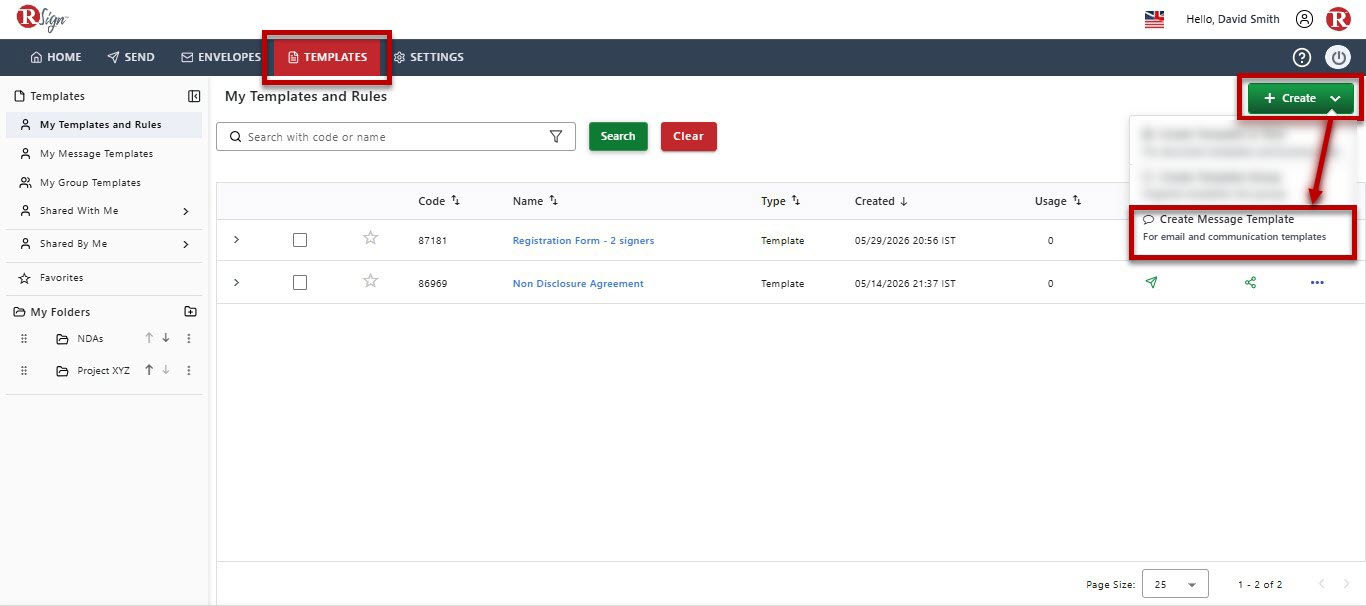
Task: Go to the ENVELOPES tab
Action: pyautogui.click(x=221, y=57)
